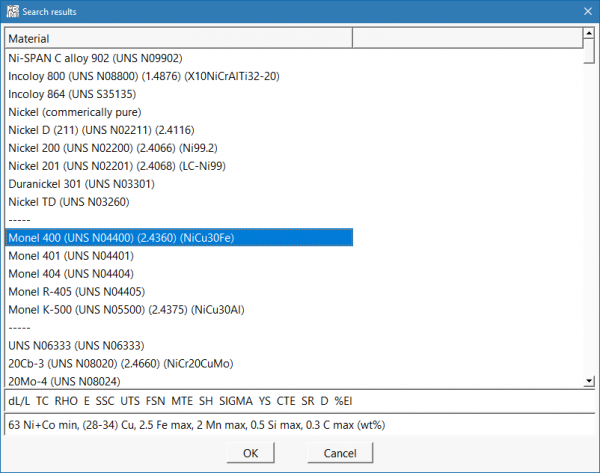Select Monel 400 (UNS N04400) entry
Viewport: 600px width, 473px height.
coord(120,237)
